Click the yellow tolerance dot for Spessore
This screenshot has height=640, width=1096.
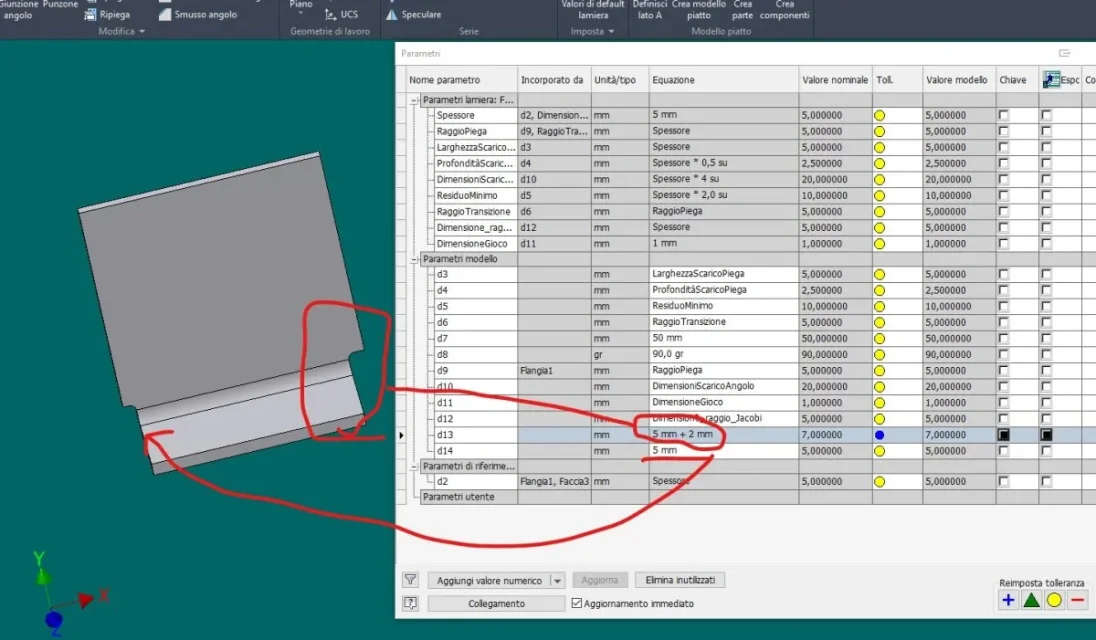point(879,115)
